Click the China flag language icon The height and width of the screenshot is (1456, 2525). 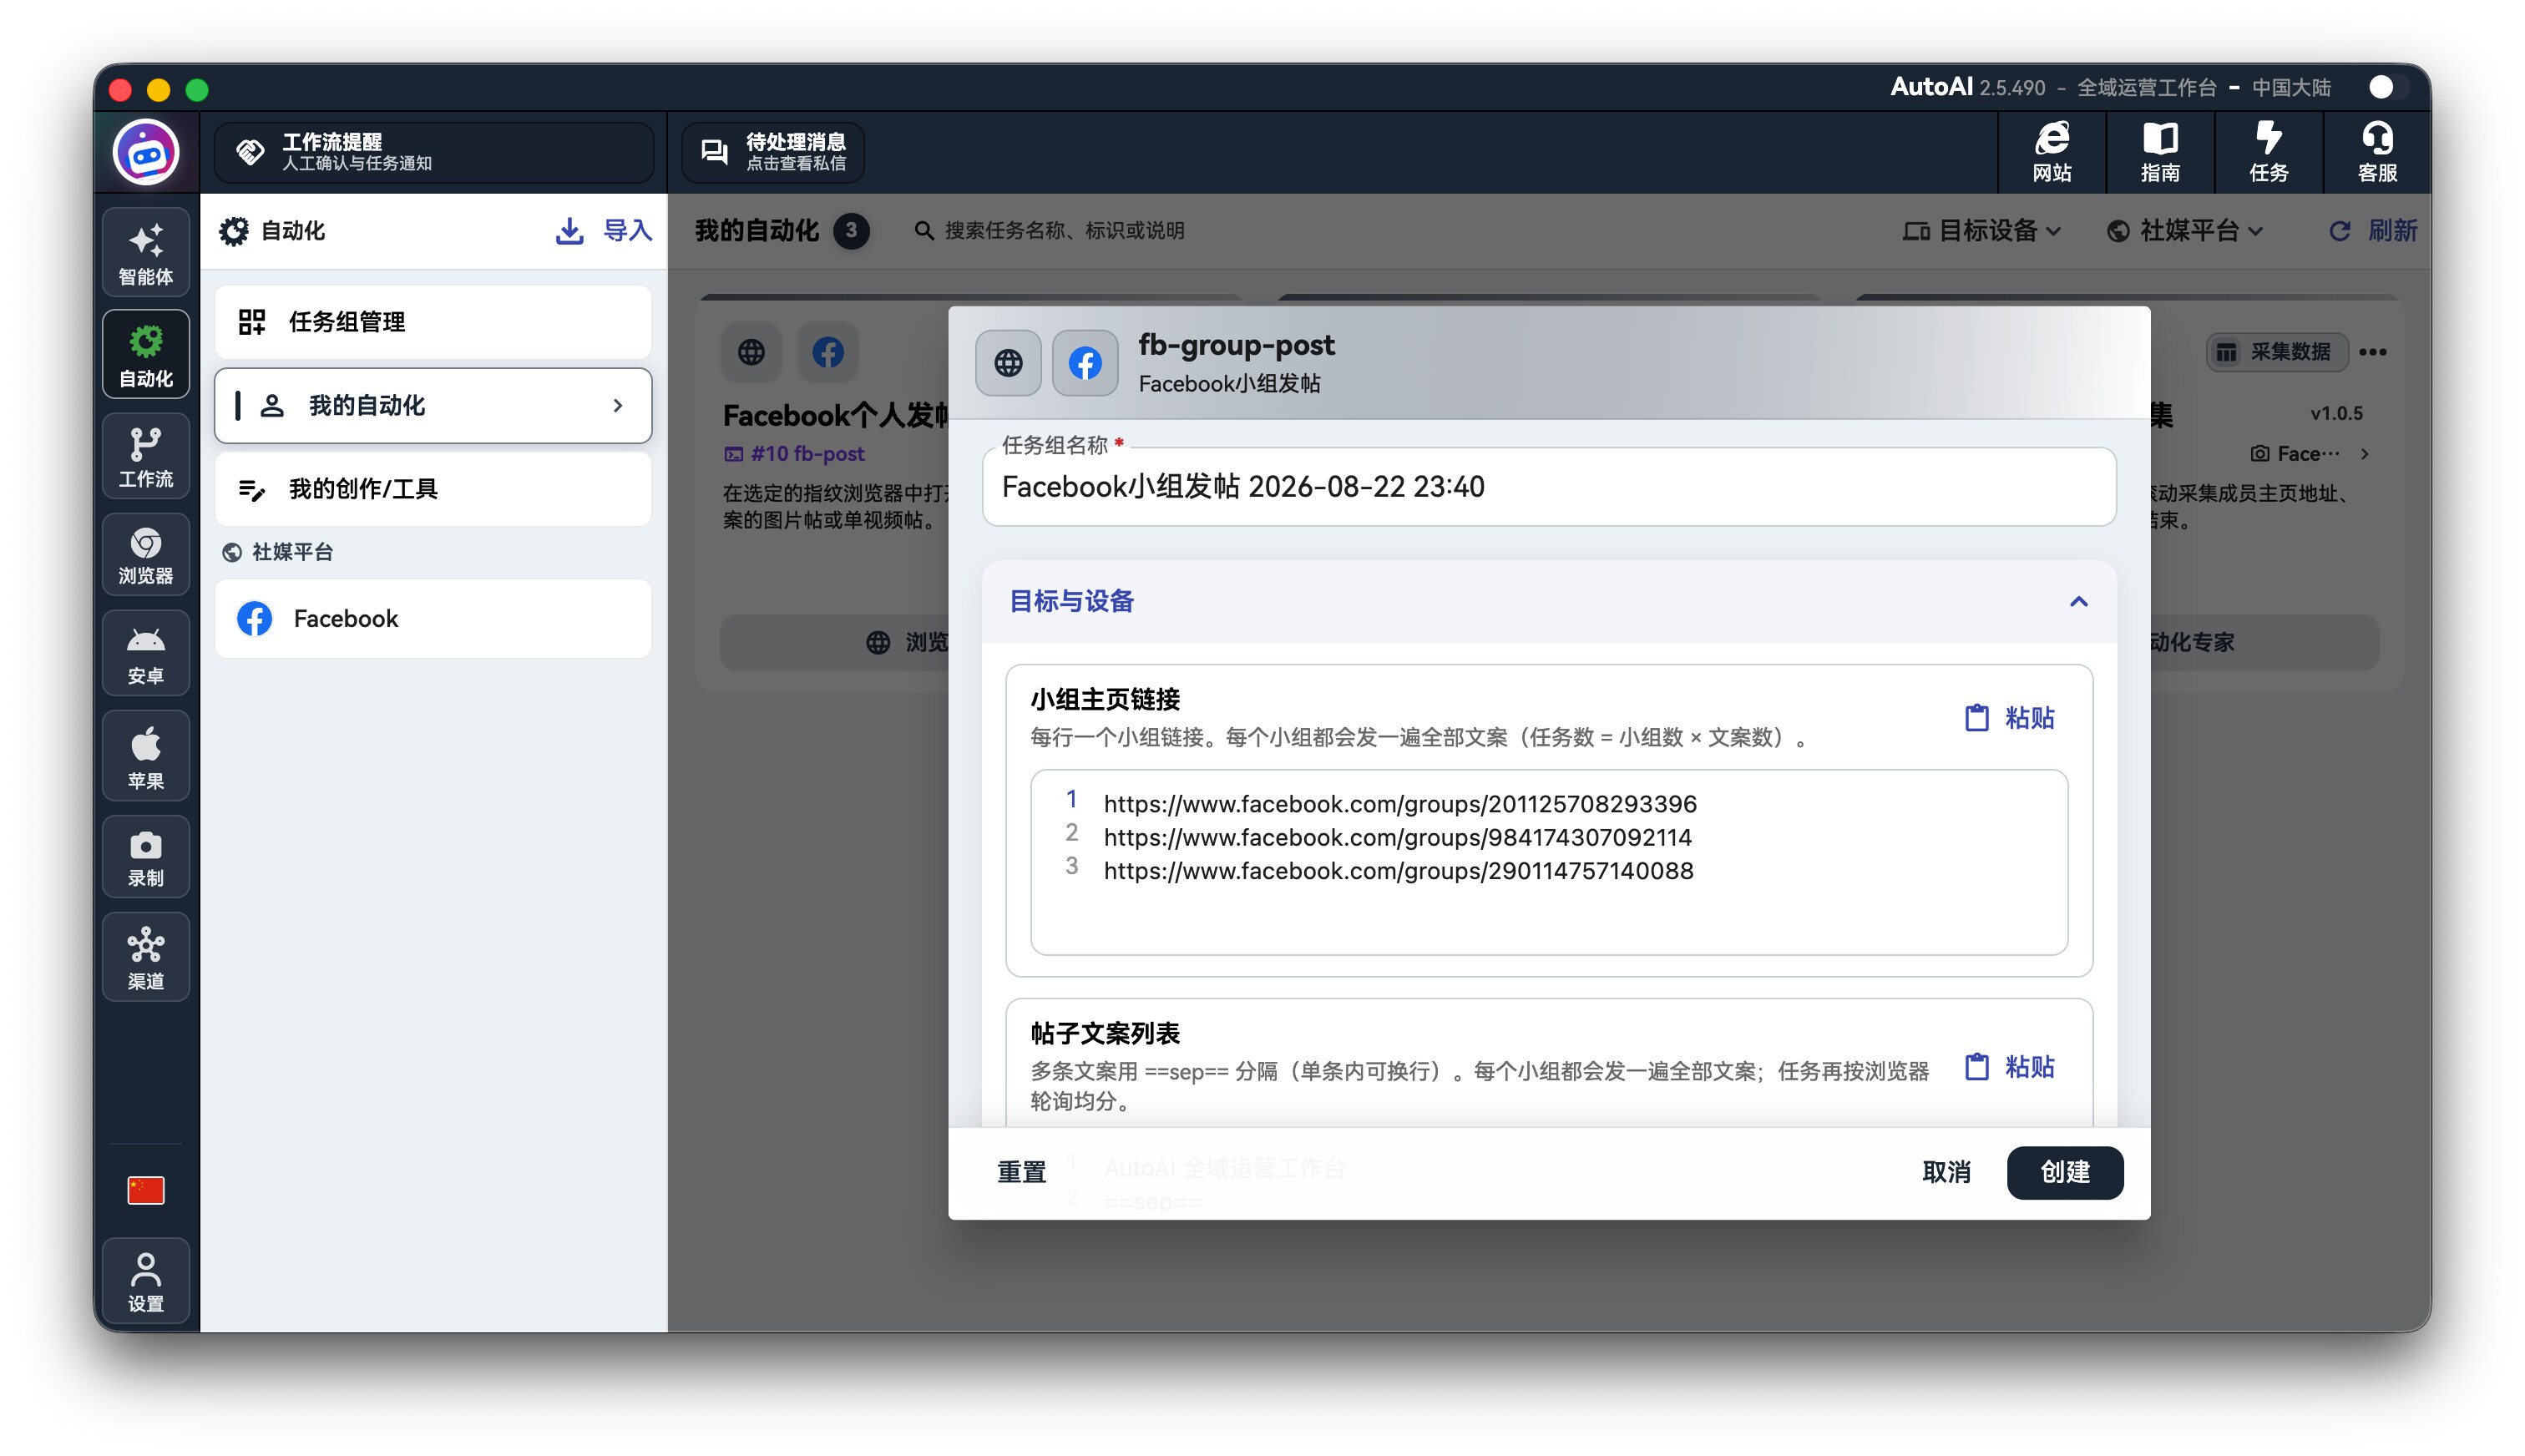[146, 1190]
